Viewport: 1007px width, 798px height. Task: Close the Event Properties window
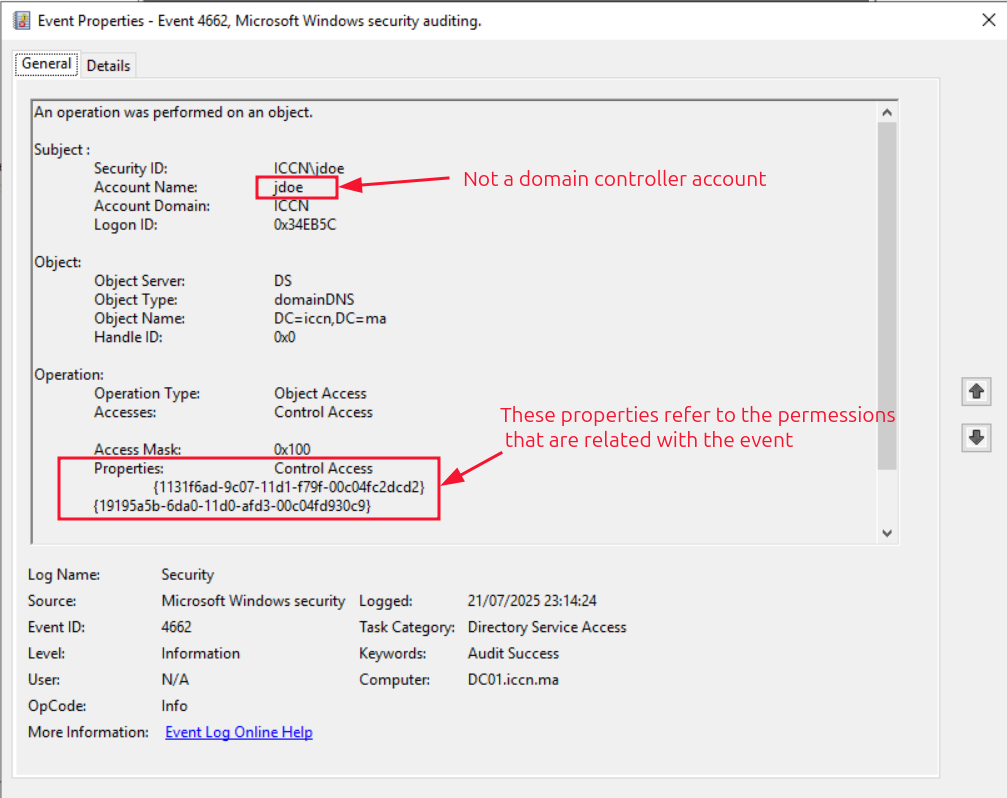click(x=988, y=20)
